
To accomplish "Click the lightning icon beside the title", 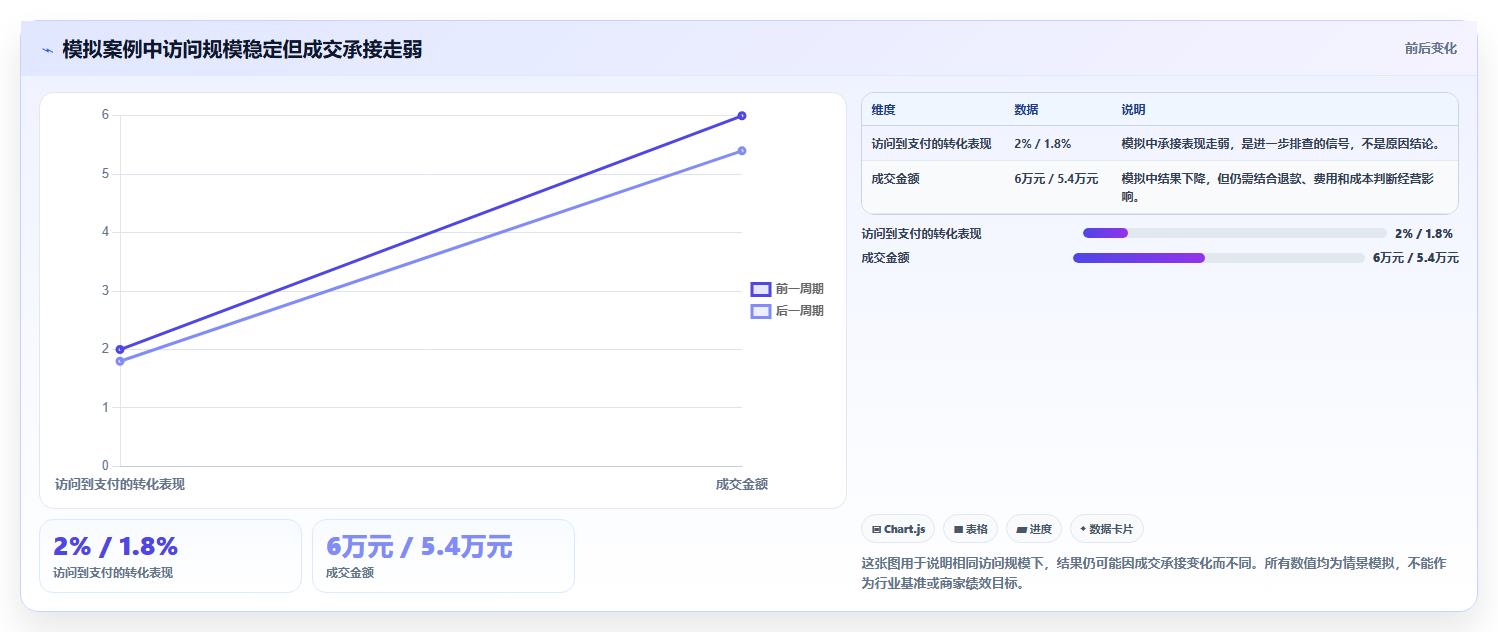I will point(47,50).
